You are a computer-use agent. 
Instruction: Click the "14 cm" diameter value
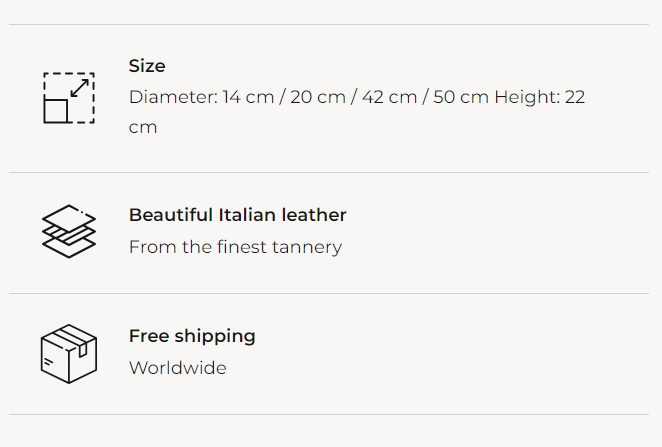(246, 97)
